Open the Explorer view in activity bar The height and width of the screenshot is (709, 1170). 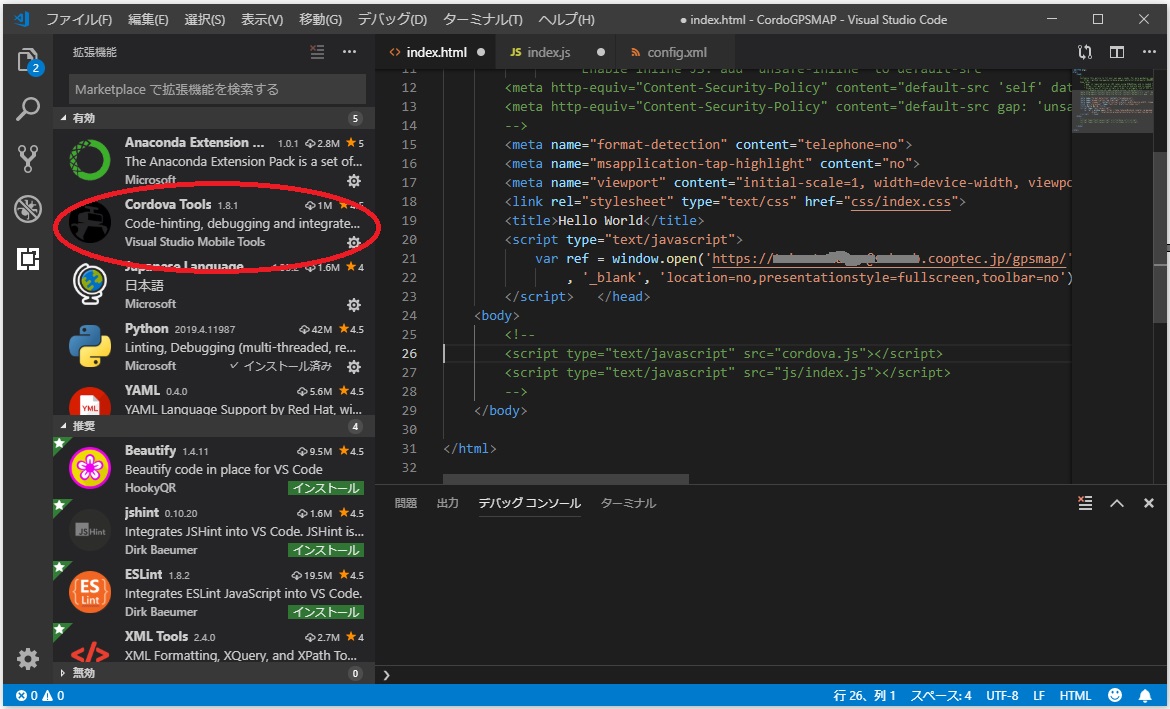pos(28,60)
